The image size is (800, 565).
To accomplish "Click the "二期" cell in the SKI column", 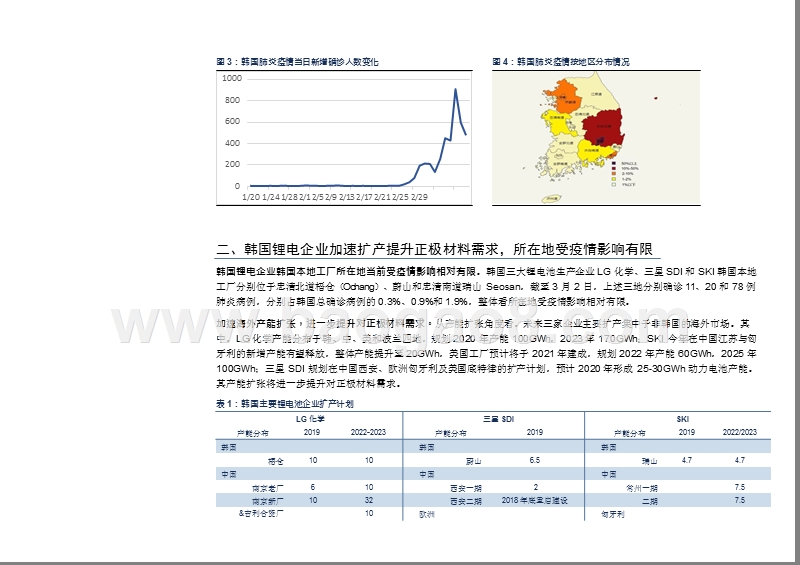I will 649,501.
